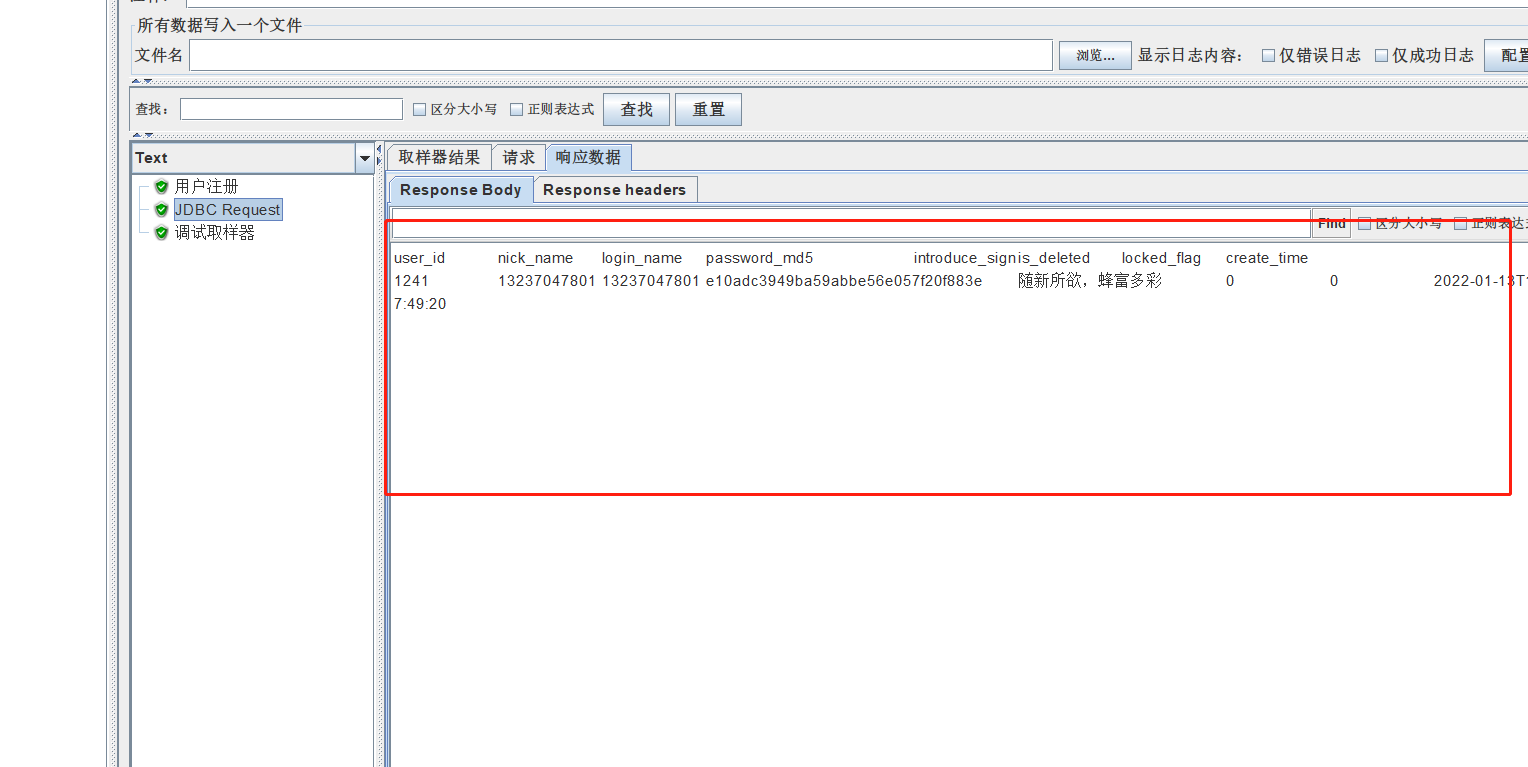Click the 重置 reset button
This screenshot has height=767, width=1528.
point(709,110)
